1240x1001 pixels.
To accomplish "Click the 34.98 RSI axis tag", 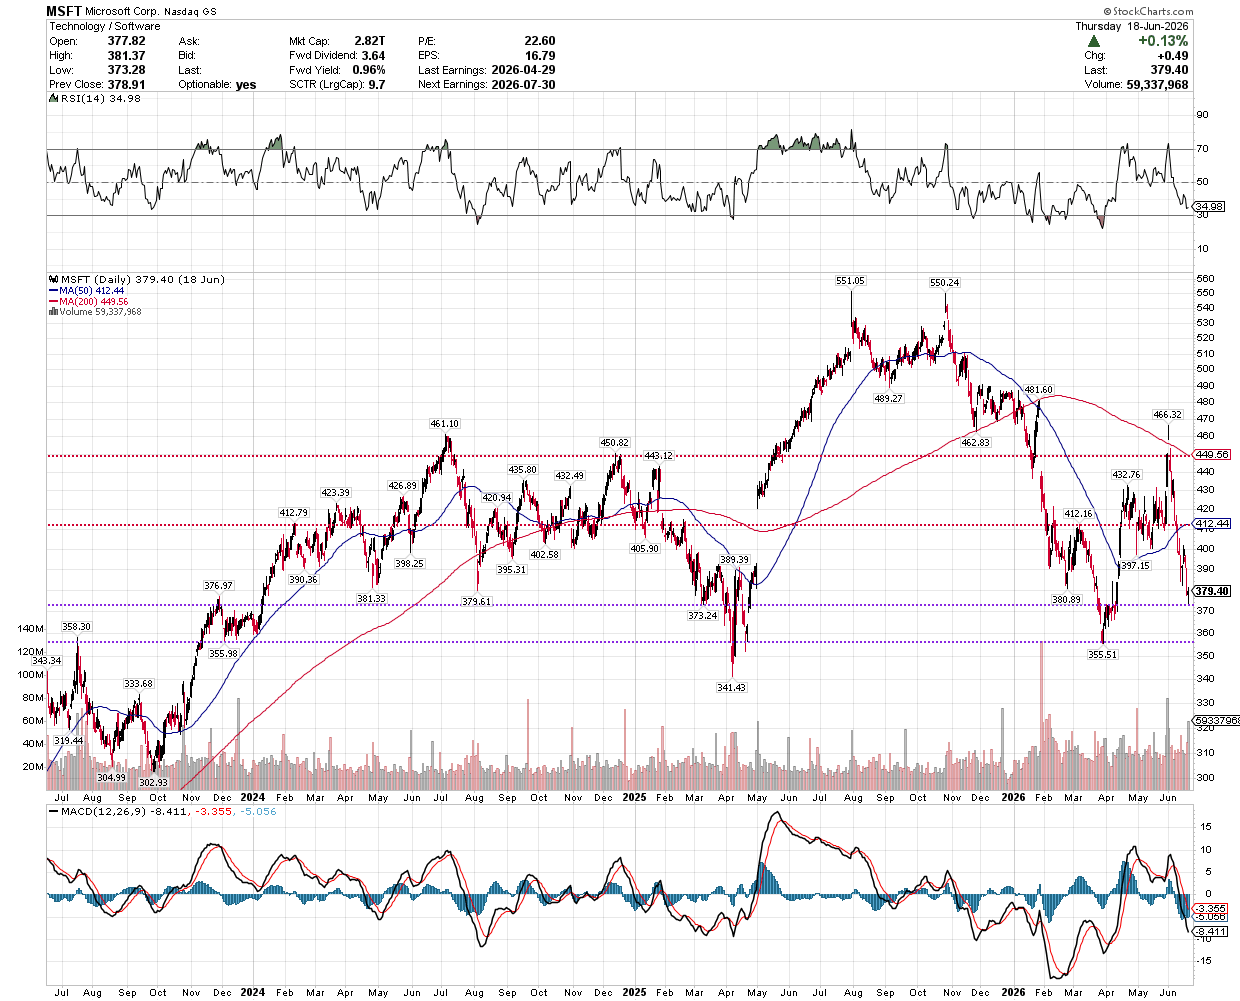I will 1210,207.
